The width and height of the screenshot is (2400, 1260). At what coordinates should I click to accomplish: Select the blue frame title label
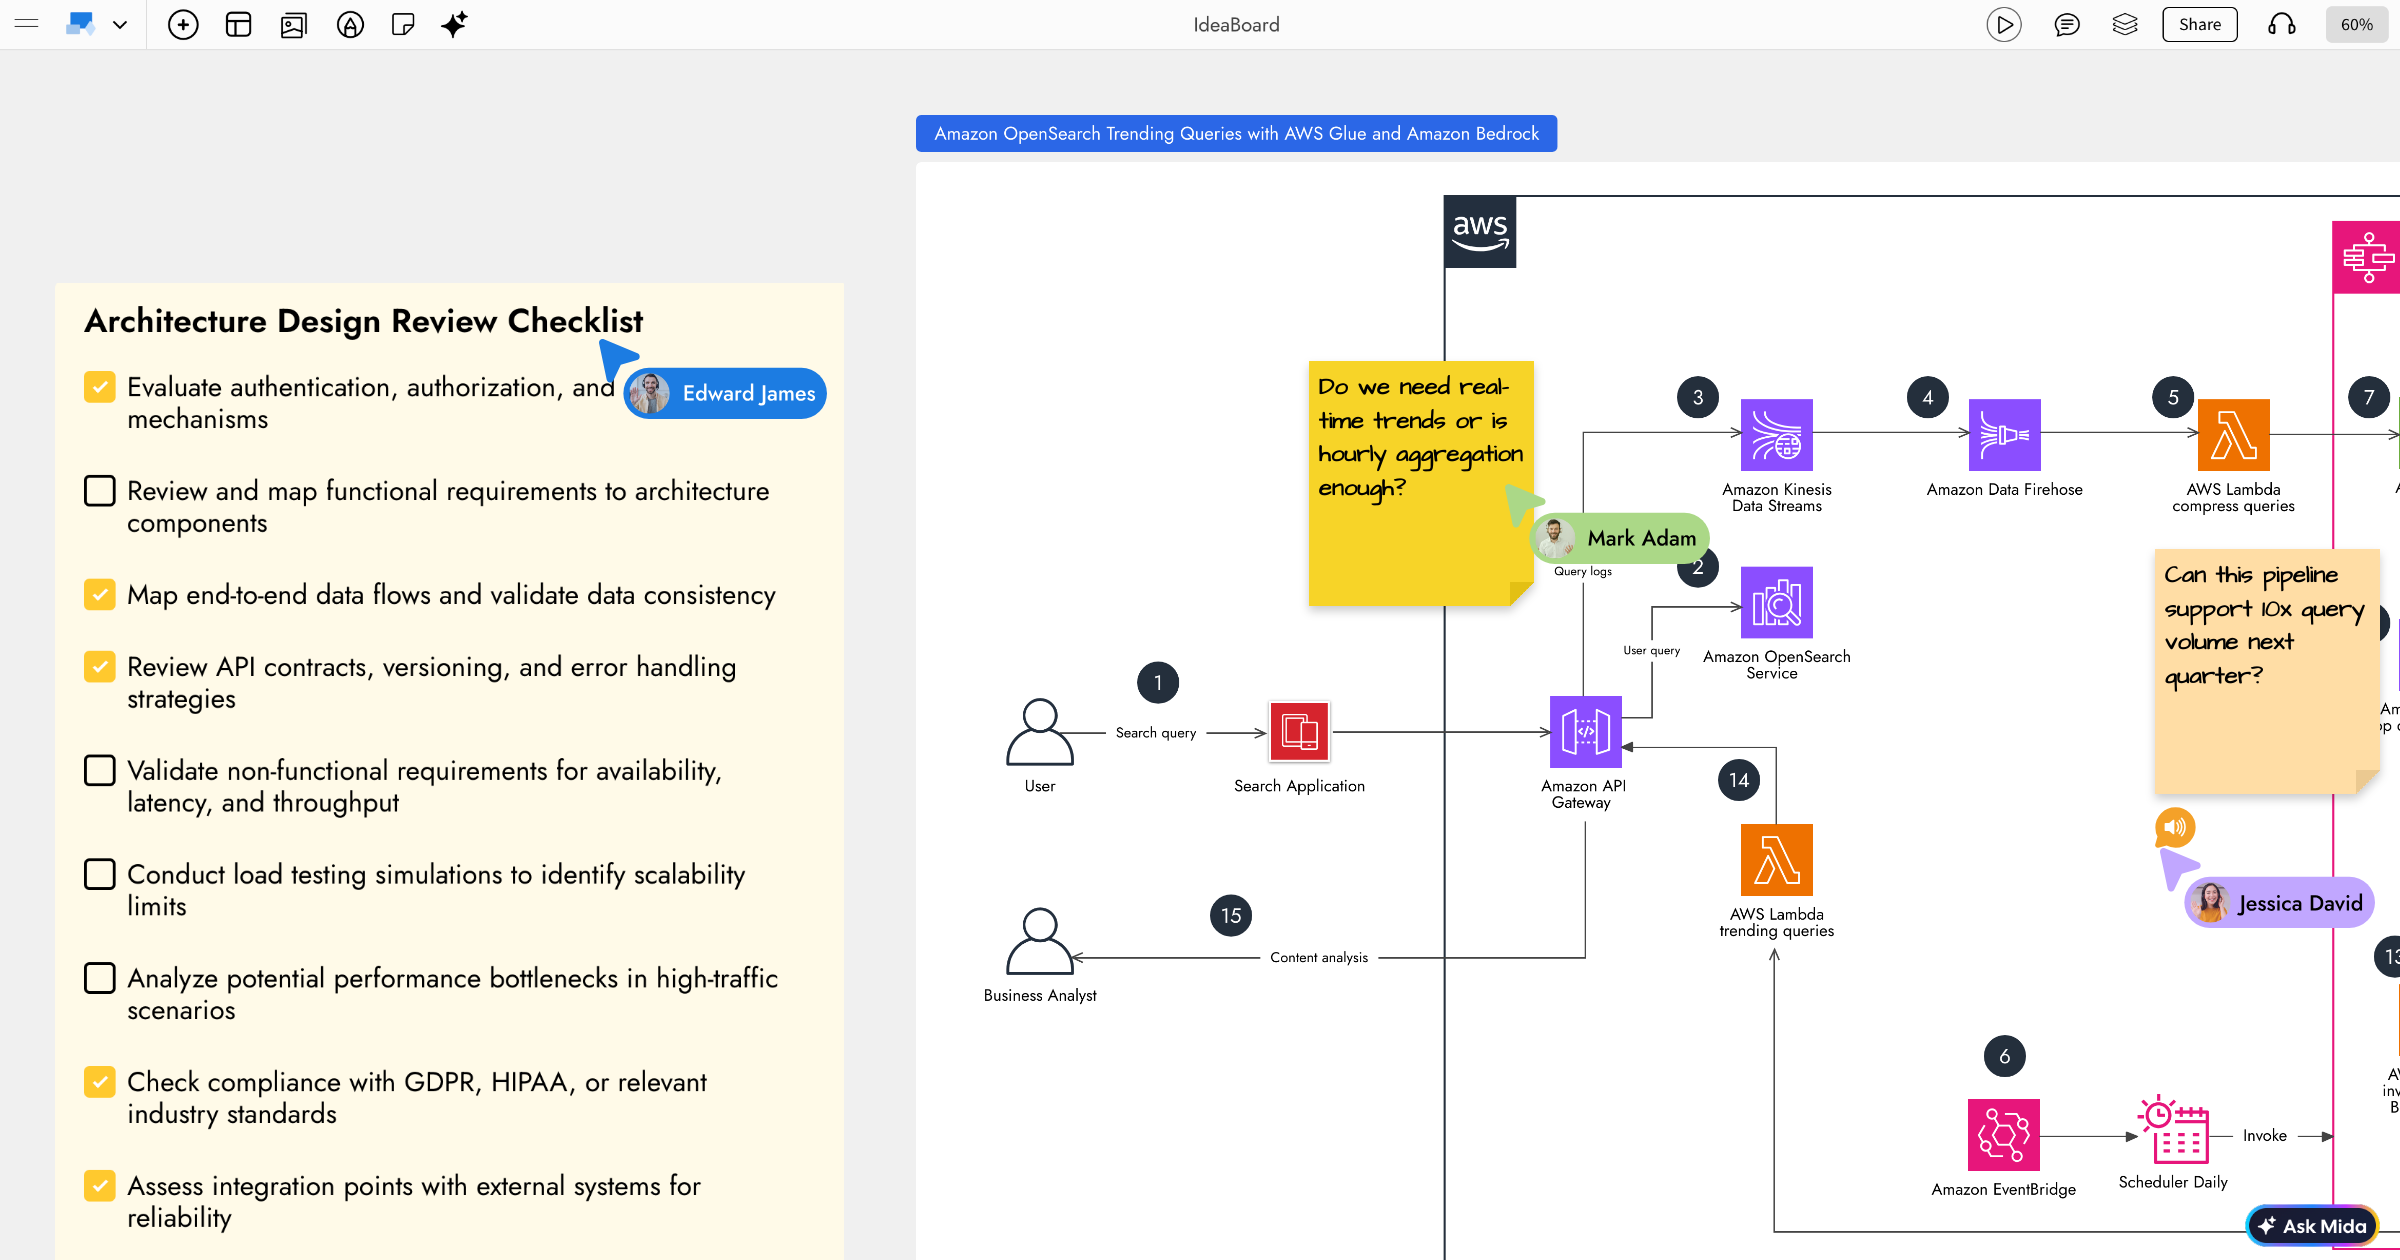1236,133
